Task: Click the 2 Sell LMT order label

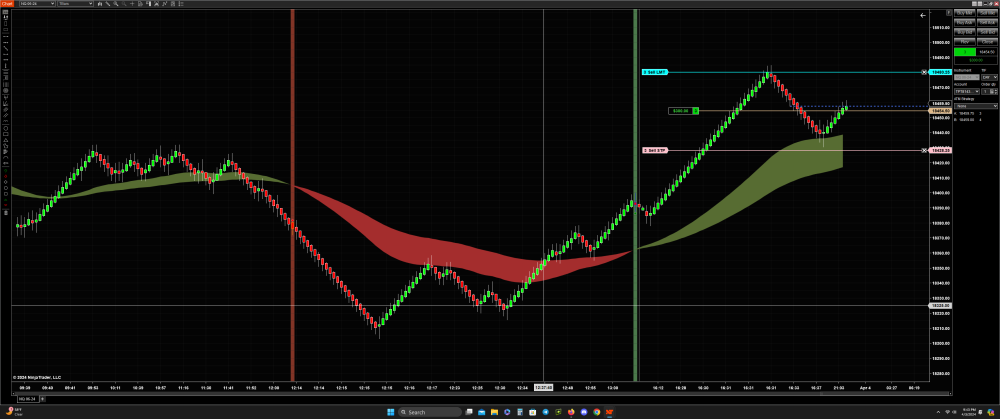Action: [x=654, y=72]
